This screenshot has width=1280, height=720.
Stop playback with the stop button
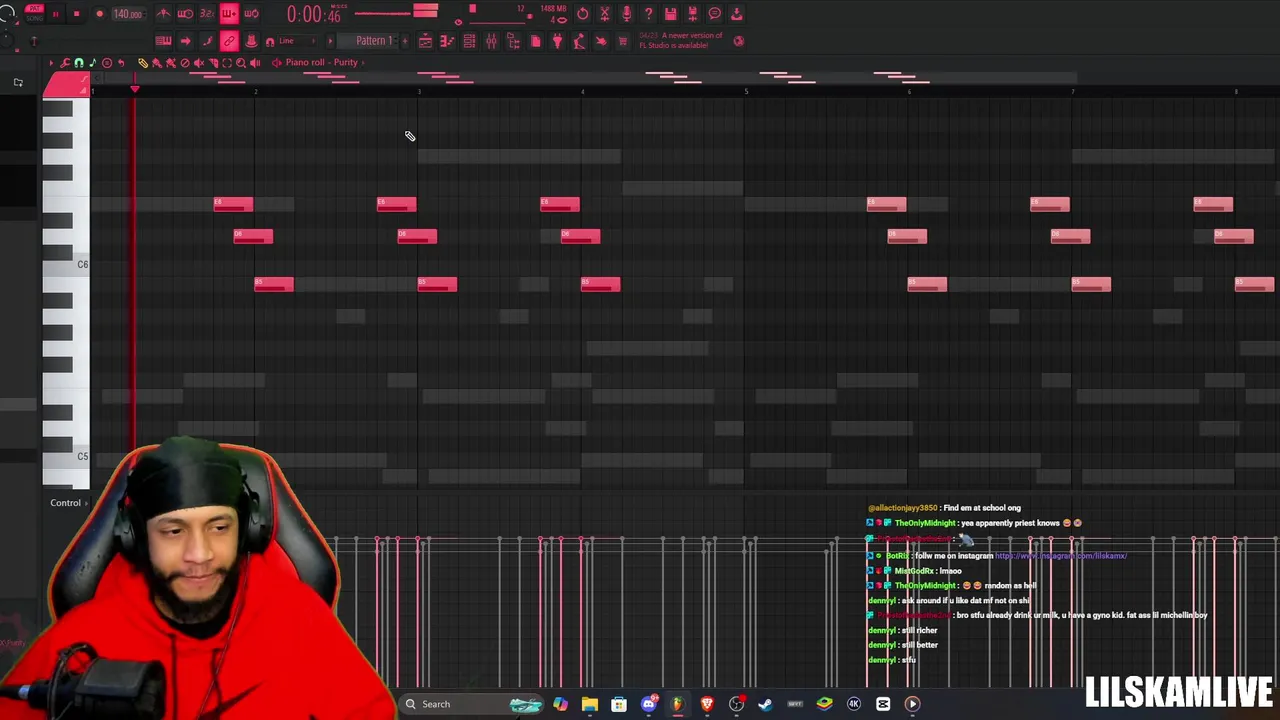76,14
